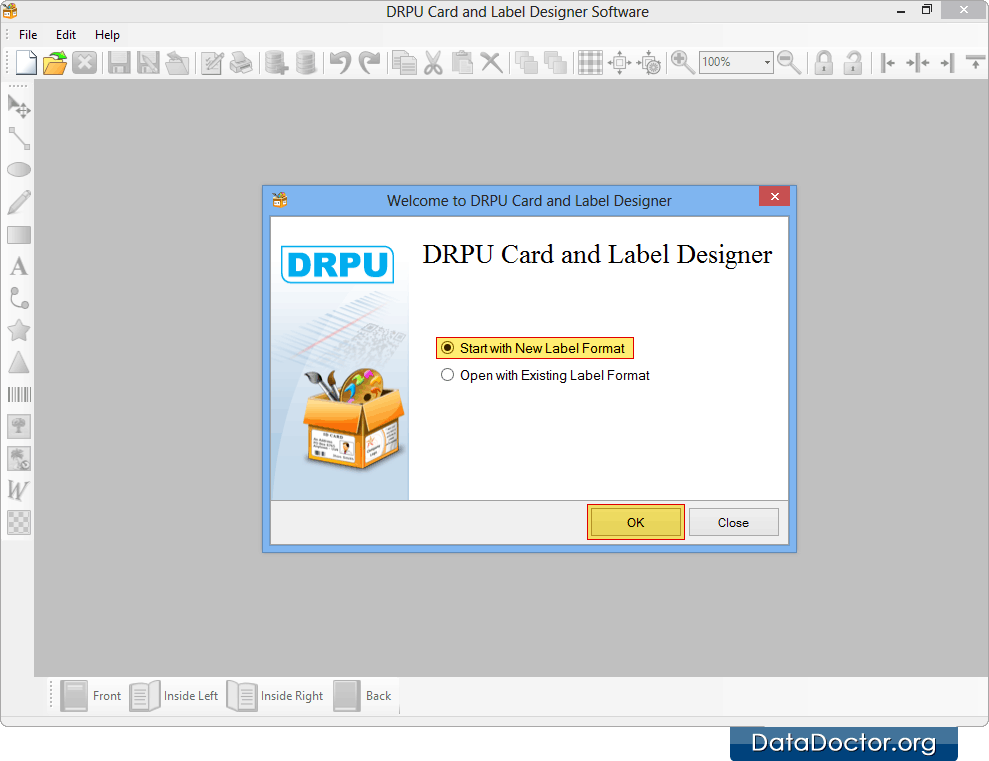Click the align right edge icon

pyautogui.click(x=947, y=62)
